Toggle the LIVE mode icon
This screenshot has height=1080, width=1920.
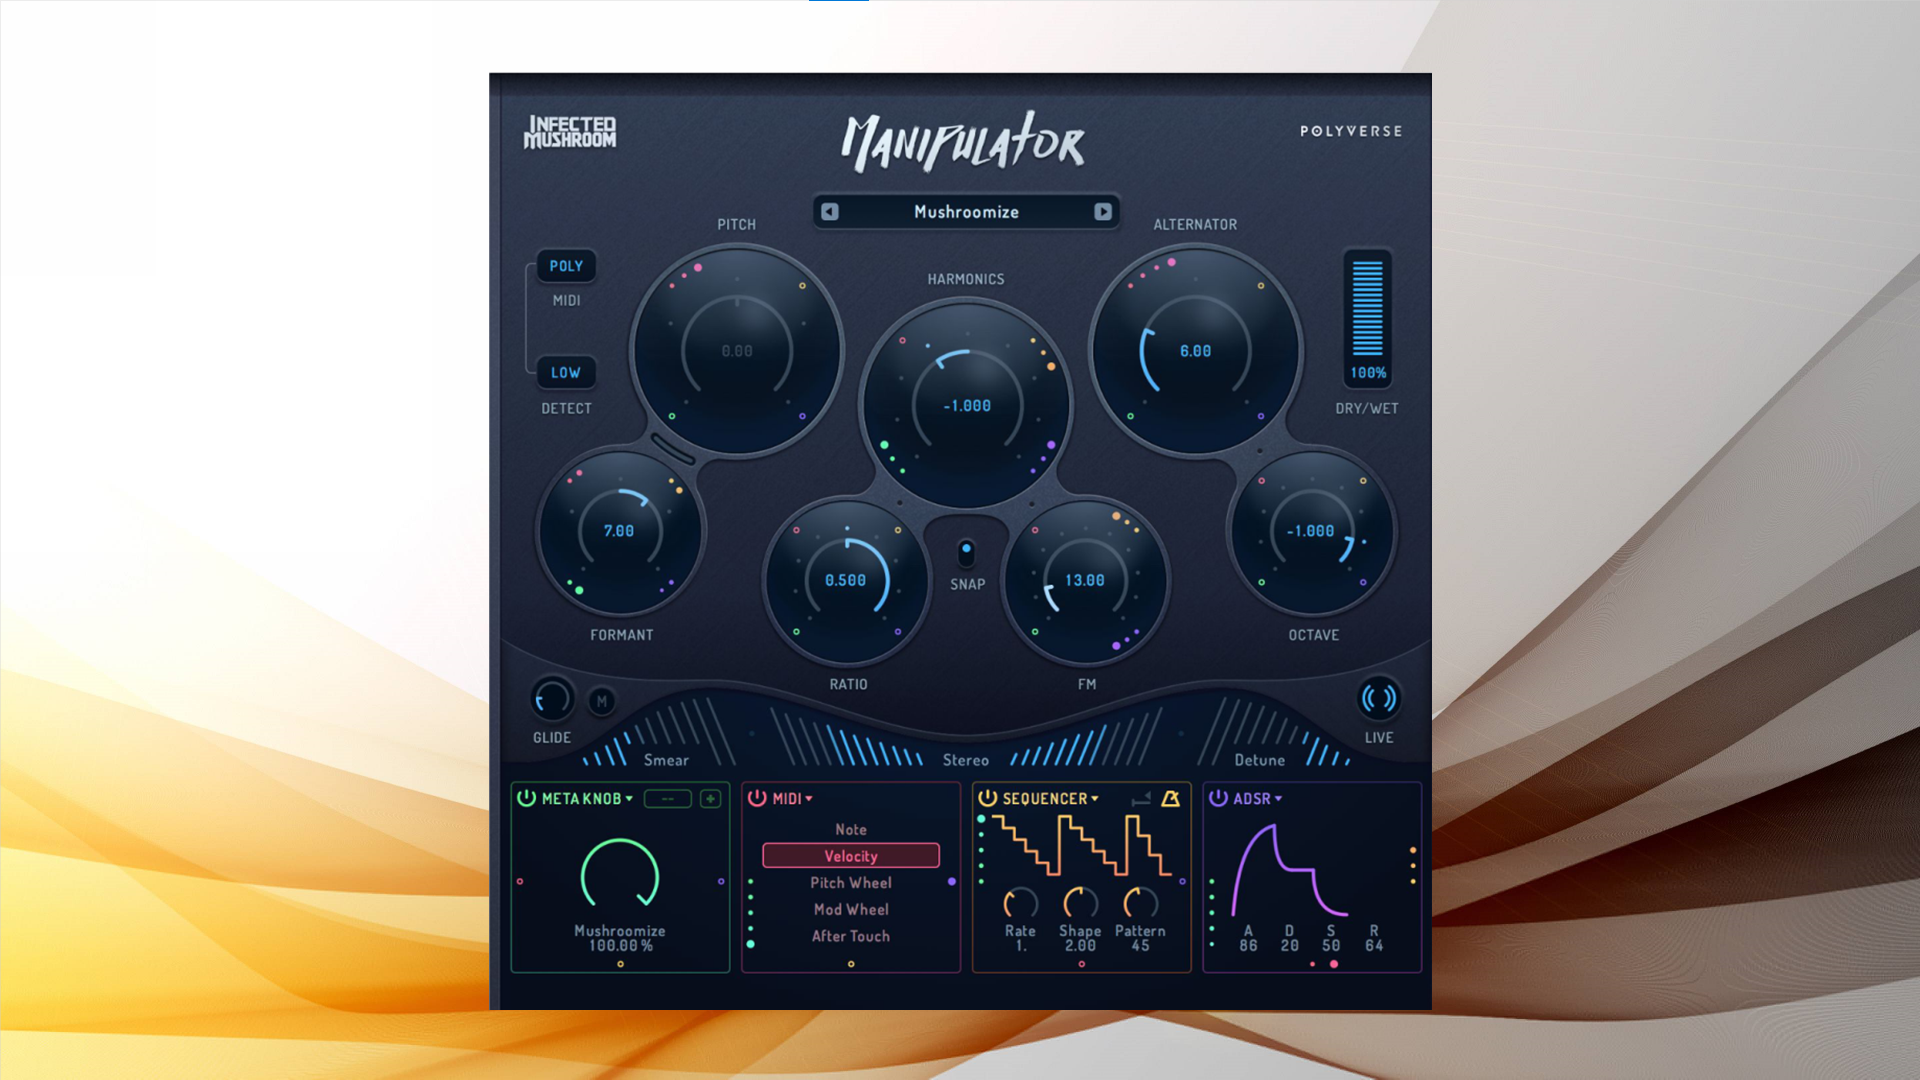pyautogui.click(x=1378, y=698)
